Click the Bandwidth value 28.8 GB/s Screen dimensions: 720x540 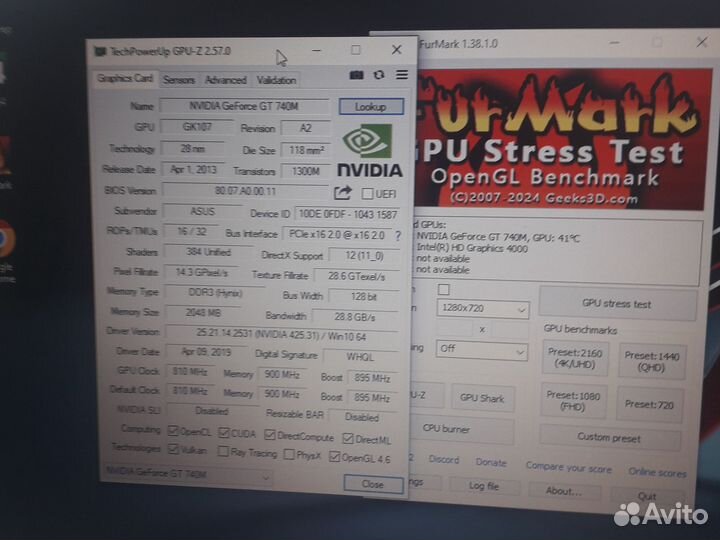(x=355, y=317)
